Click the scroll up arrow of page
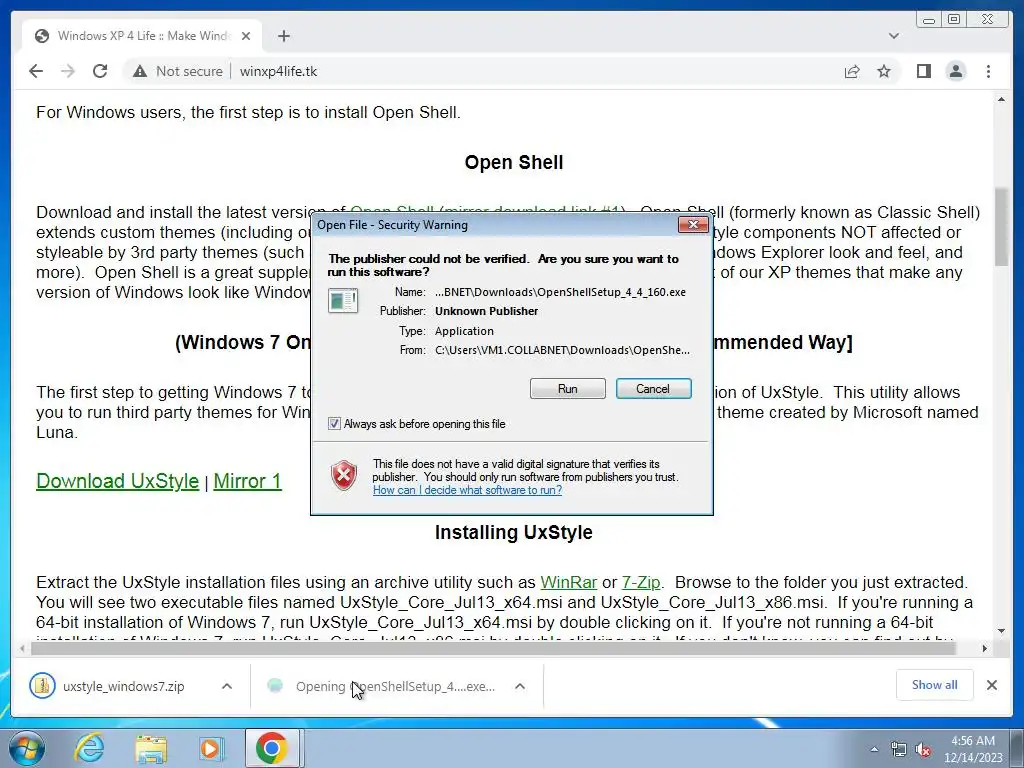The image size is (1024, 768). (1001, 100)
